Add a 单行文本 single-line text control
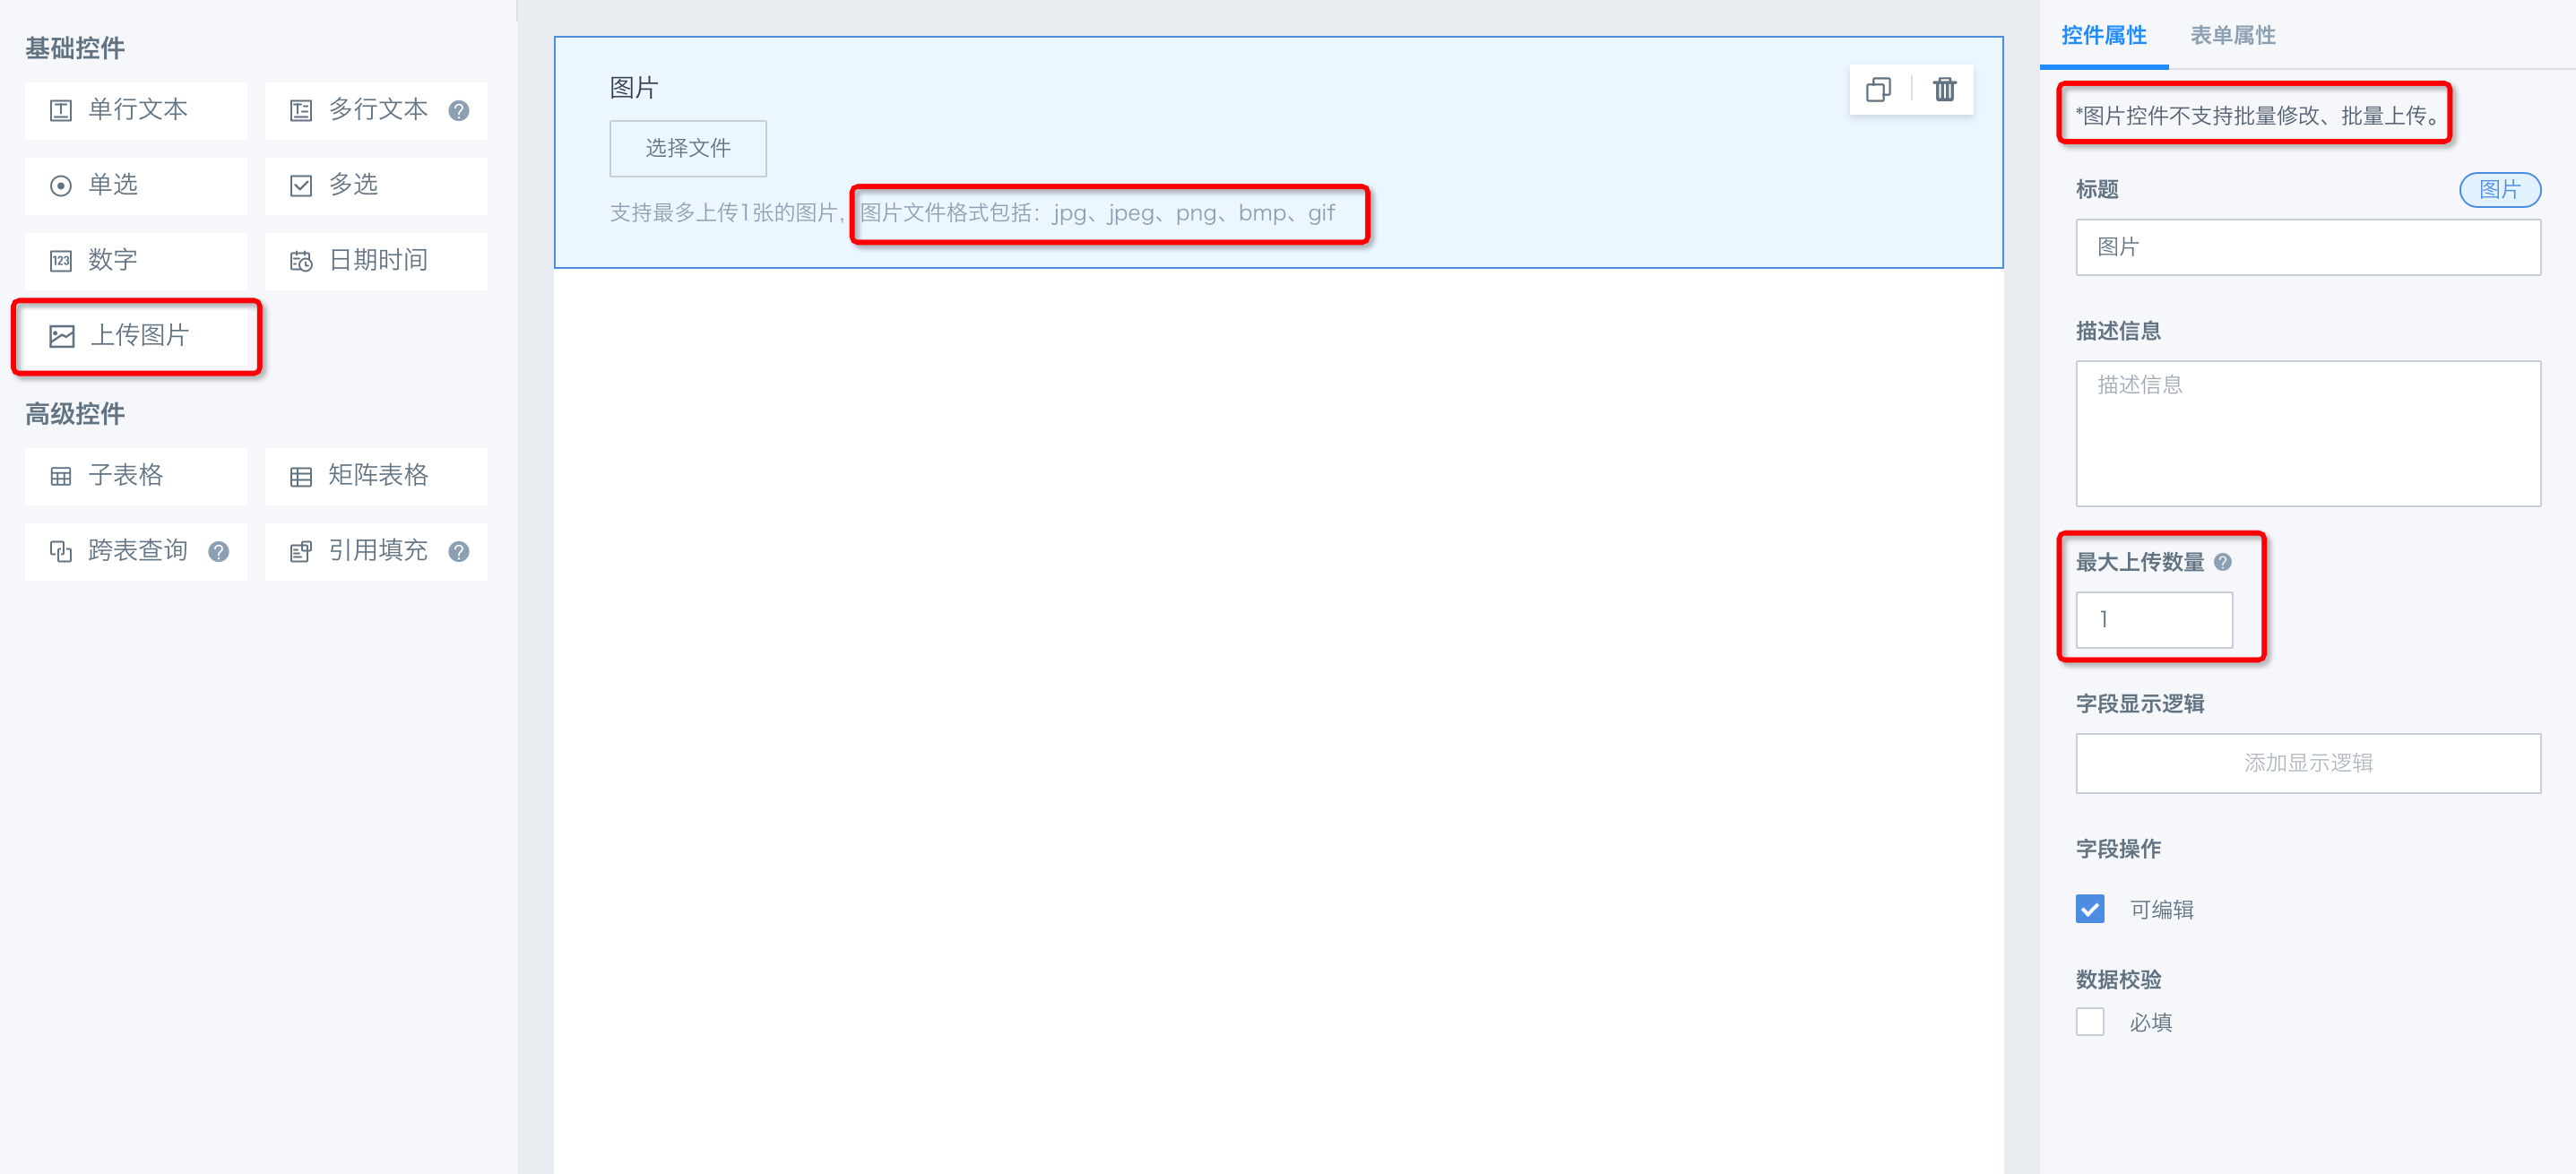Screen dimensions: 2576x1174 point(136,110)
